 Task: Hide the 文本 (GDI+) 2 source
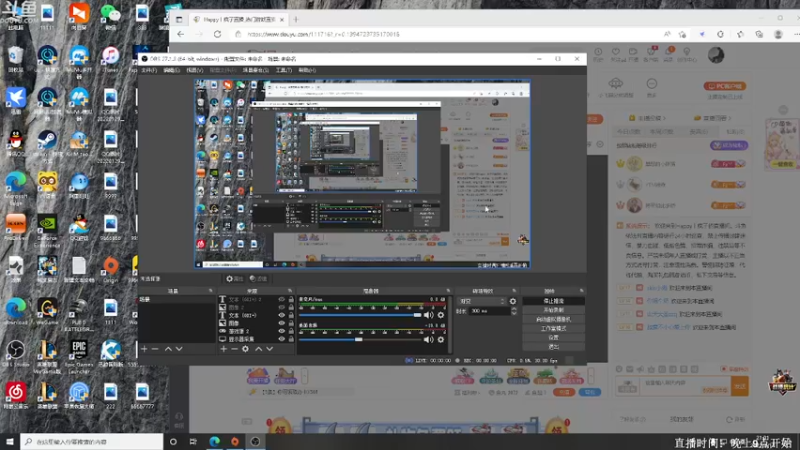click(281, 299)
